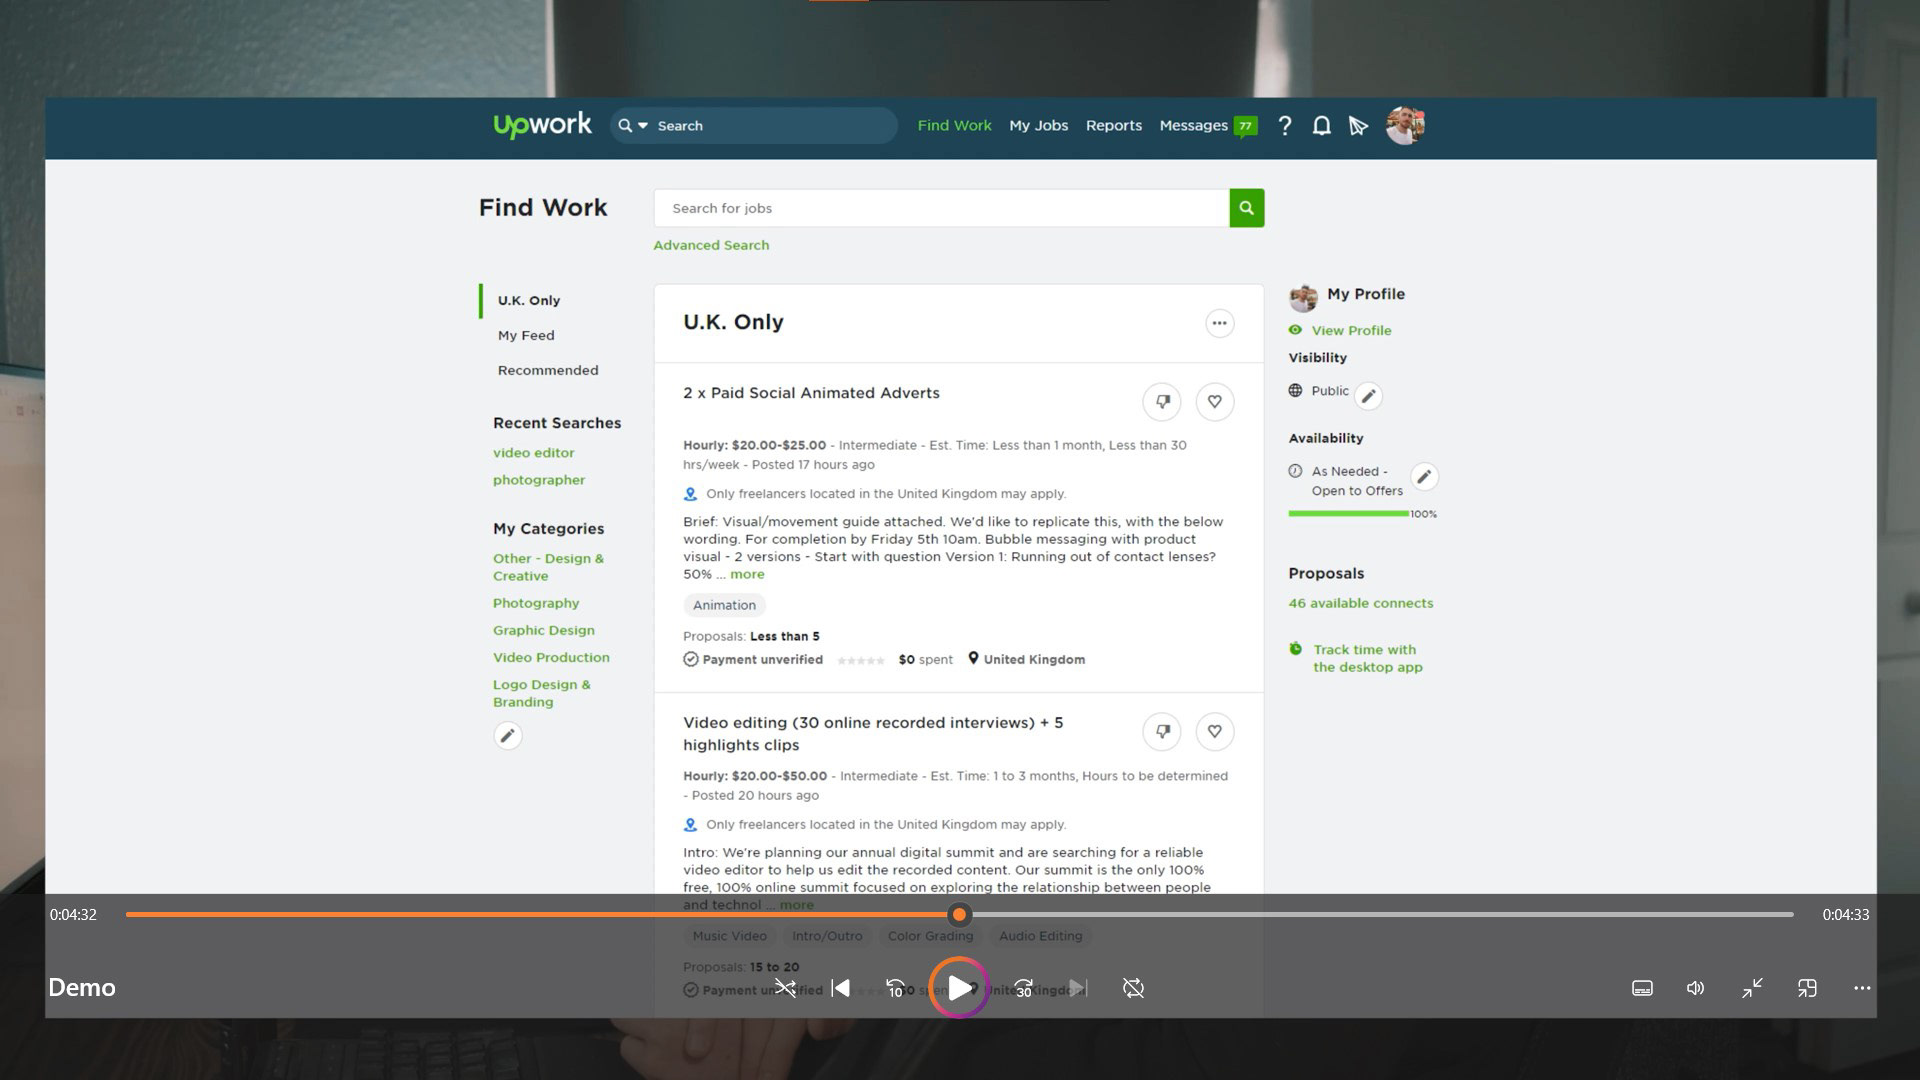
Task: Edit profile visibility with the pencil icon
Action: click(x=1368, y=396)
